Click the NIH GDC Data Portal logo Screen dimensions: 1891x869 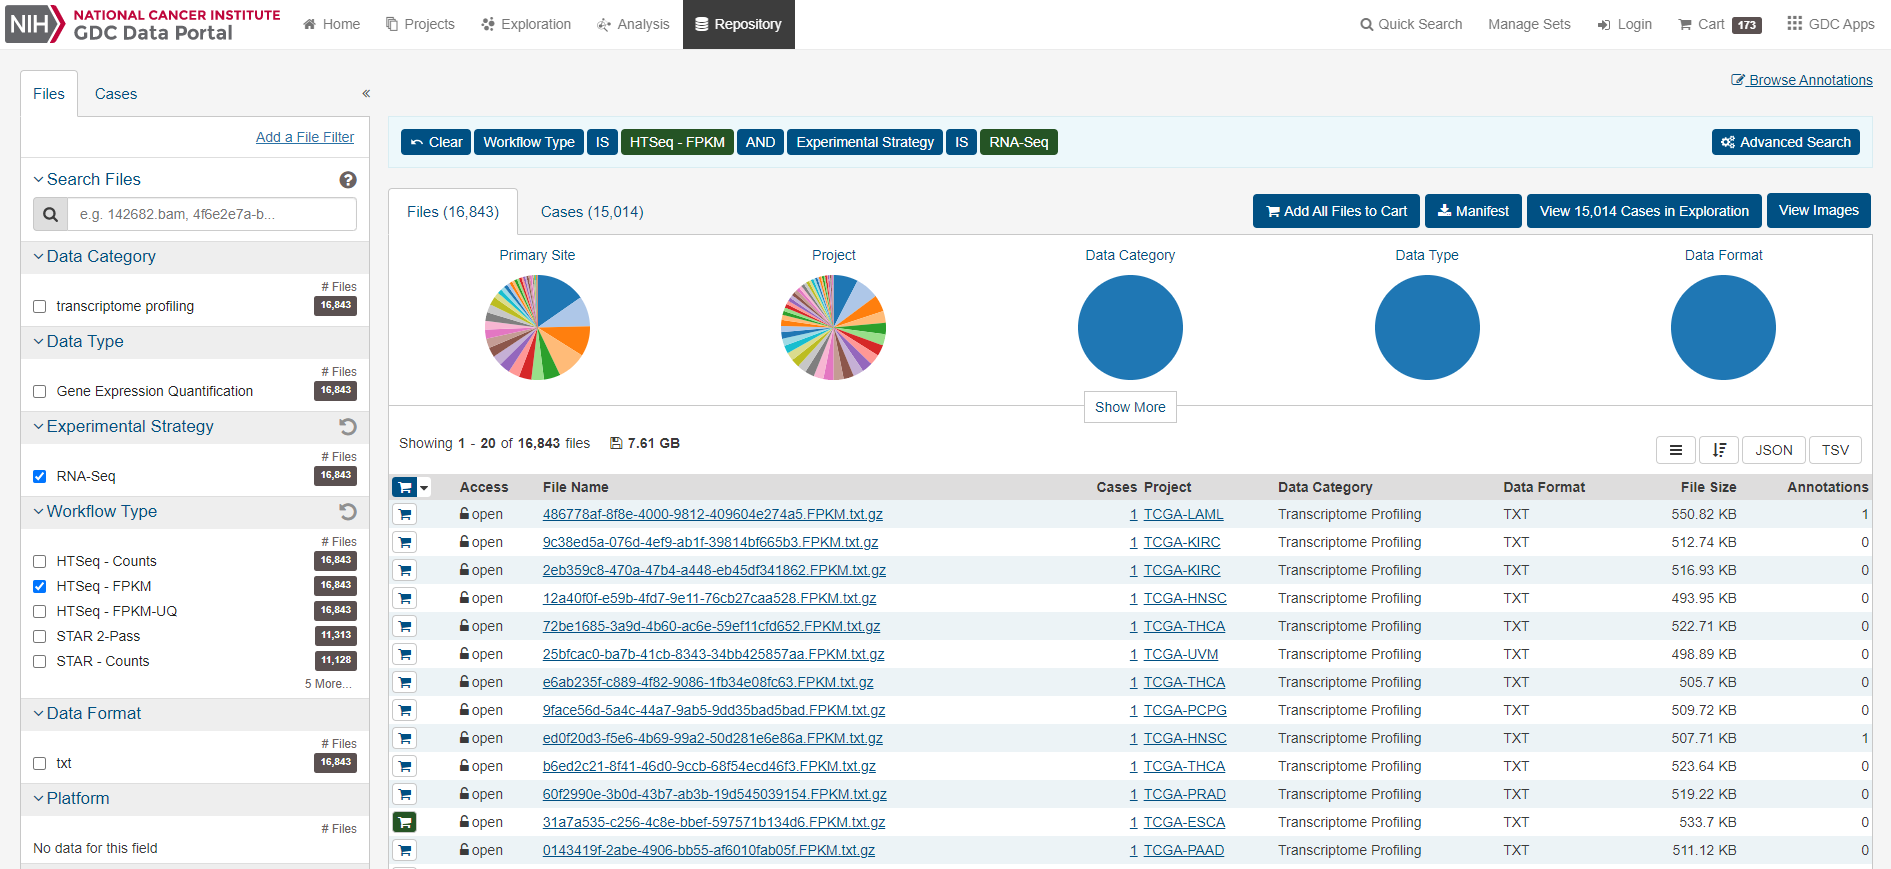pyautogui.click(x=143, y=24)
